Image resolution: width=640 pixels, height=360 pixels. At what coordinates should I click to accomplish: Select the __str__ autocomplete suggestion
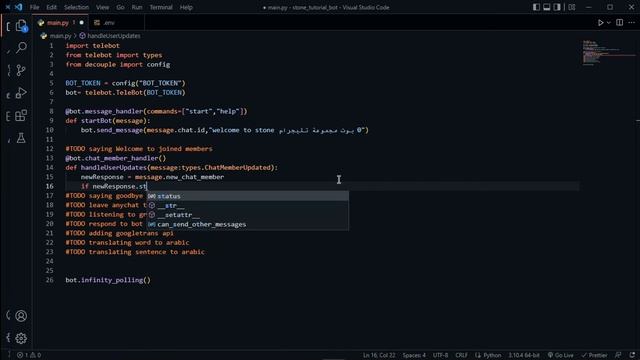247,205
